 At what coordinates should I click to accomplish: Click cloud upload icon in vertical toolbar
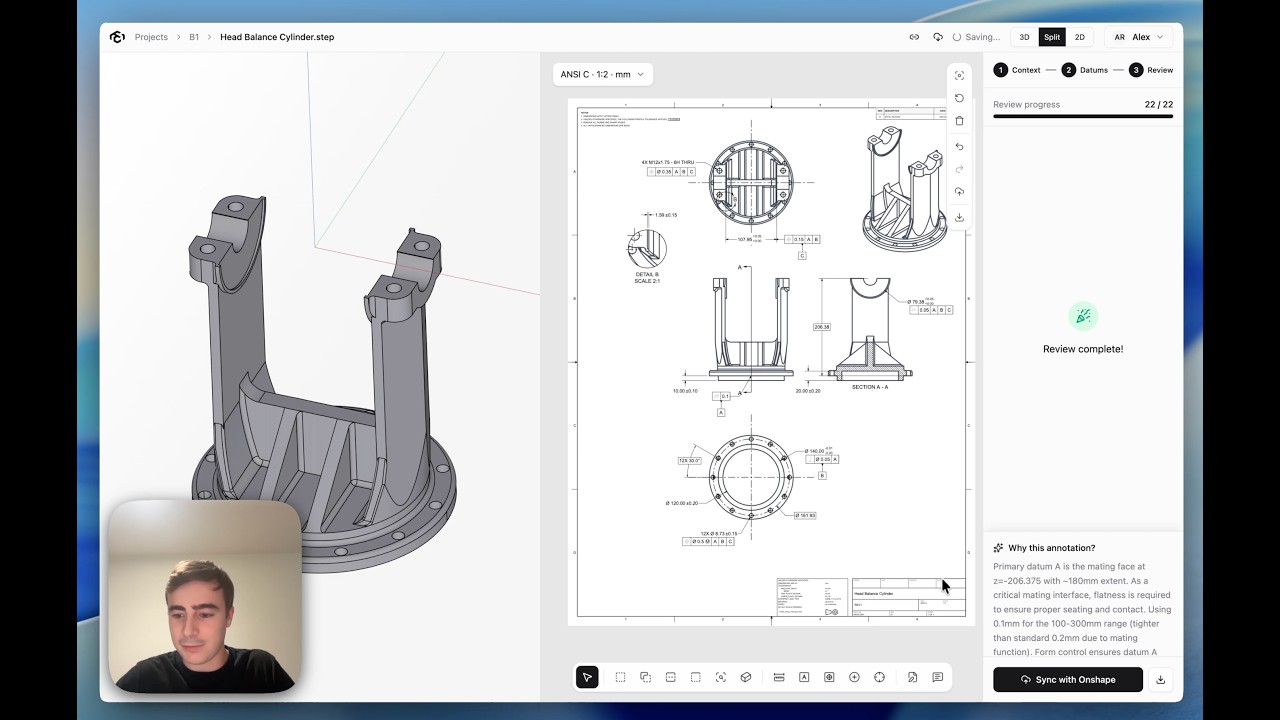[x=959, y=192]
